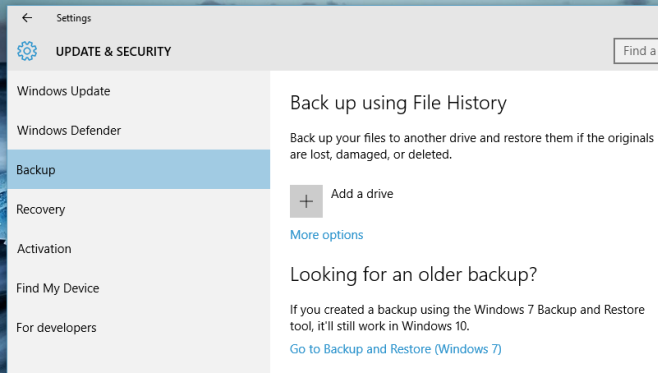Click the Update & Security gear icon
Screen dimensions: 658x373
[27, 51]
